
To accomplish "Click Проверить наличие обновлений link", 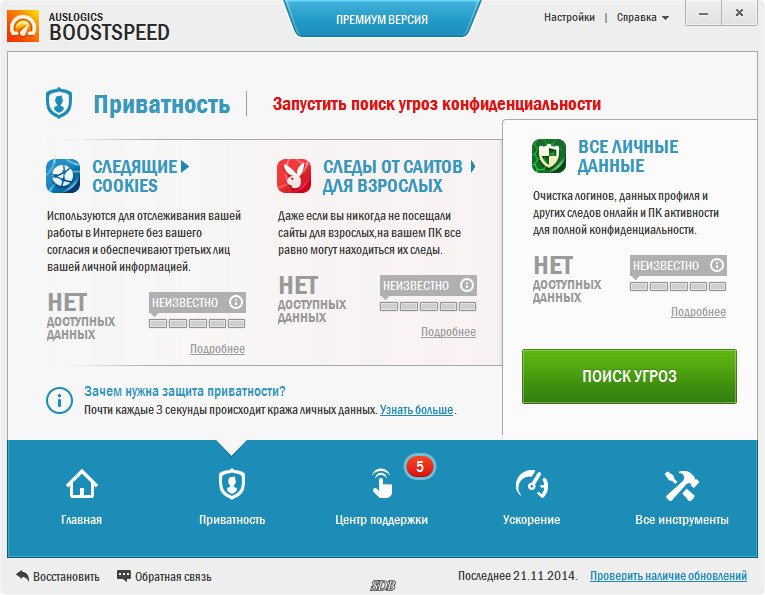I will [668, 576].
